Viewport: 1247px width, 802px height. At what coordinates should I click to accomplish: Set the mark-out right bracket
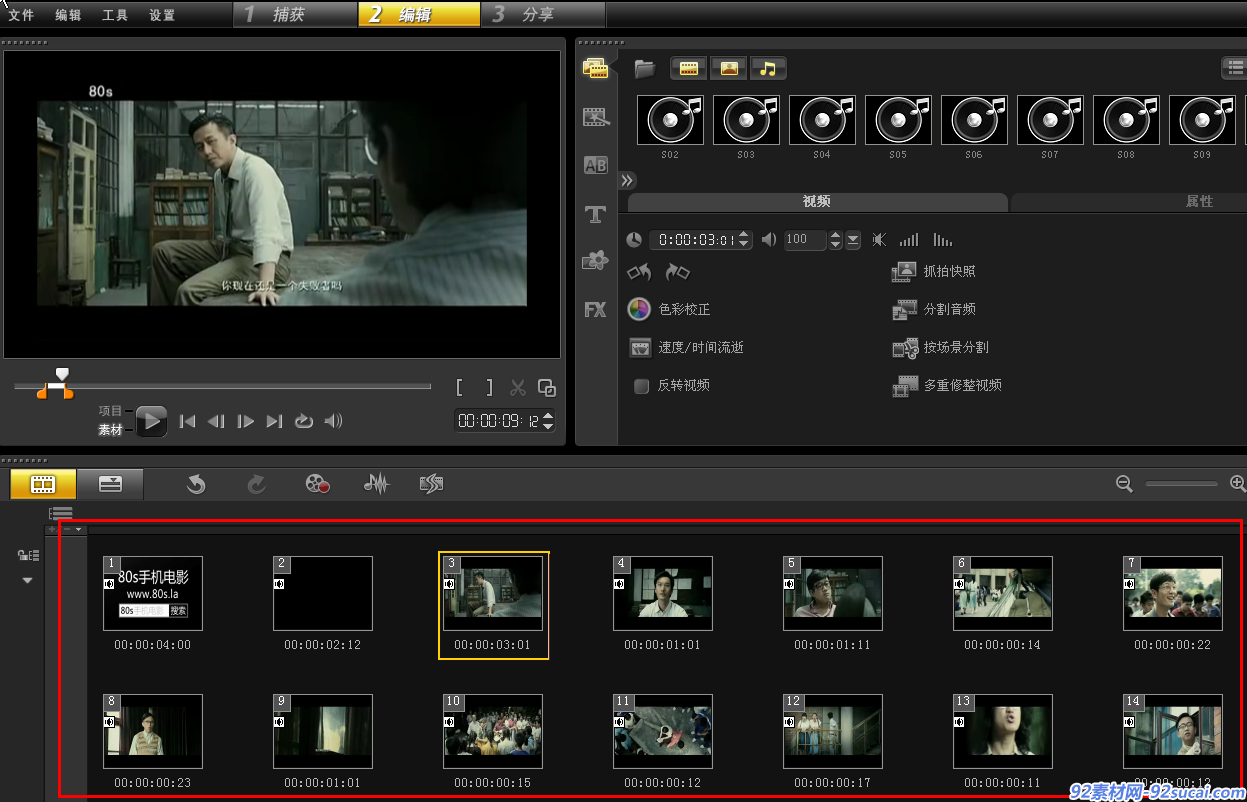click(x=489, y=388)
